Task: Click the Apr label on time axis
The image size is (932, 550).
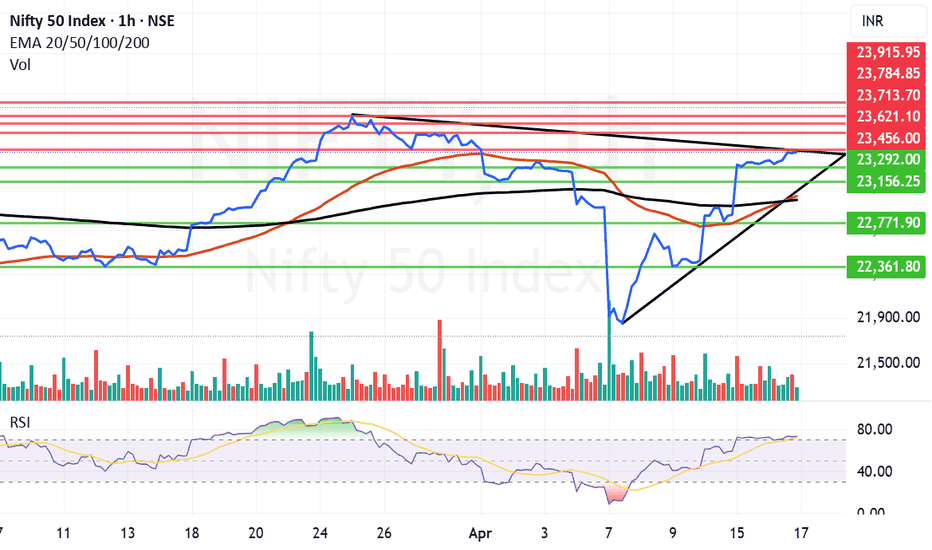Action: coord(480,533)
